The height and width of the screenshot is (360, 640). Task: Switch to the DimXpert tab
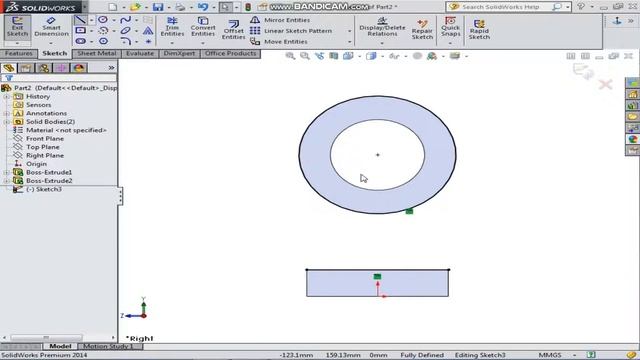179,53
